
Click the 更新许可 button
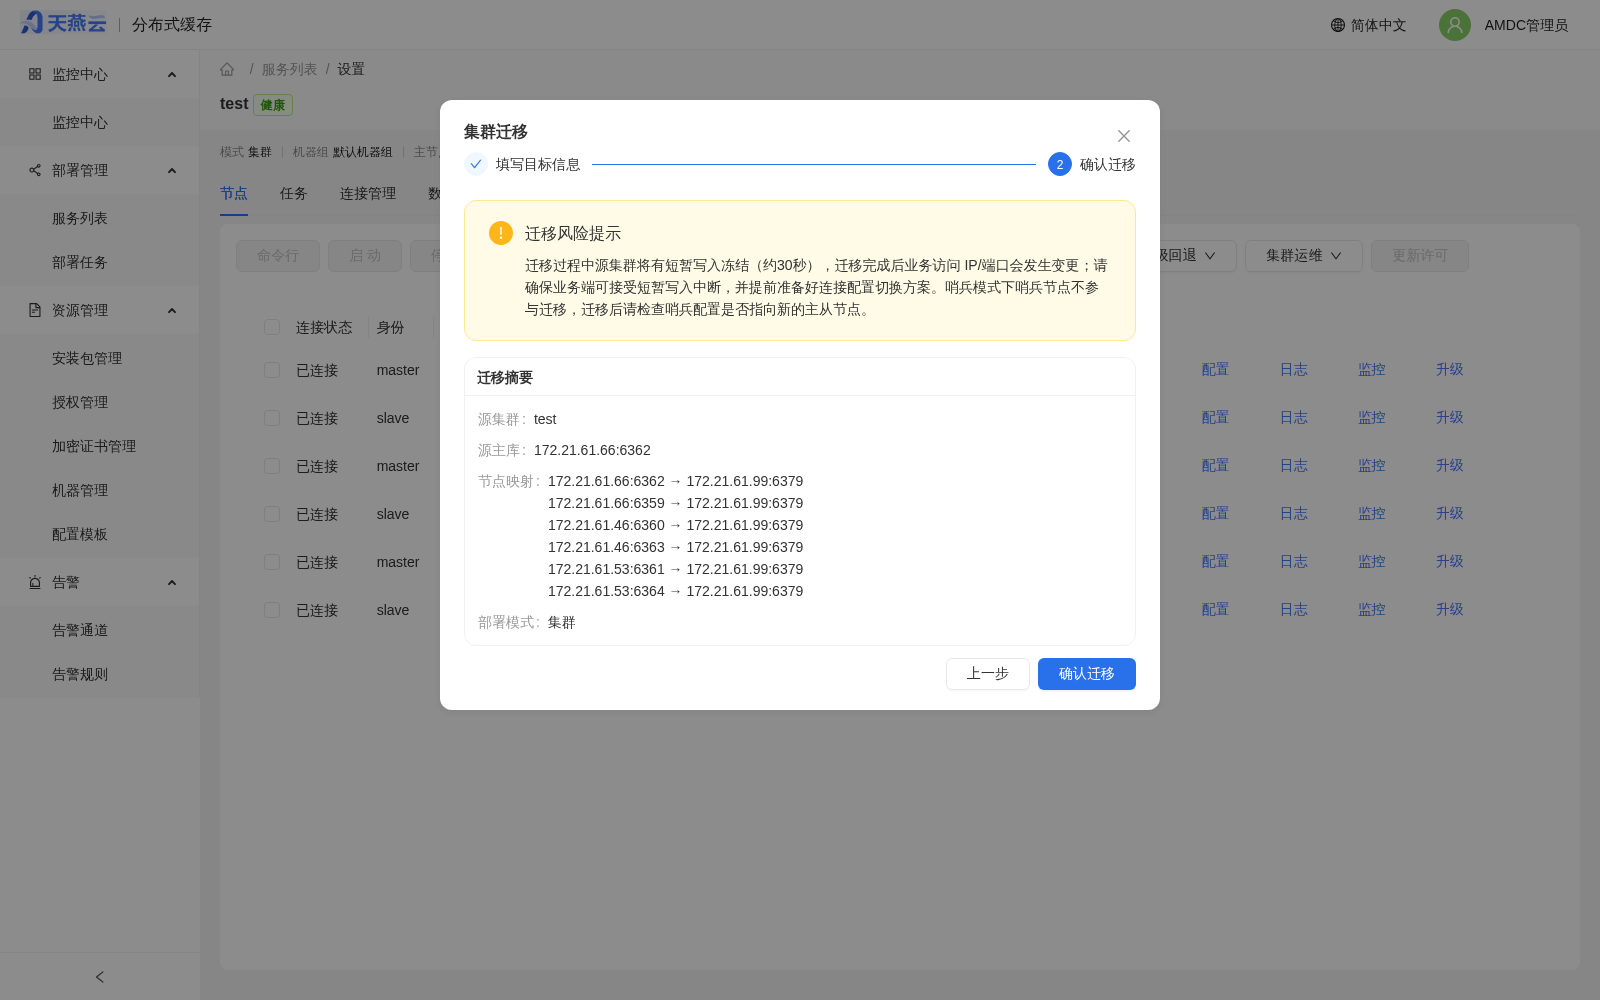1420,256
